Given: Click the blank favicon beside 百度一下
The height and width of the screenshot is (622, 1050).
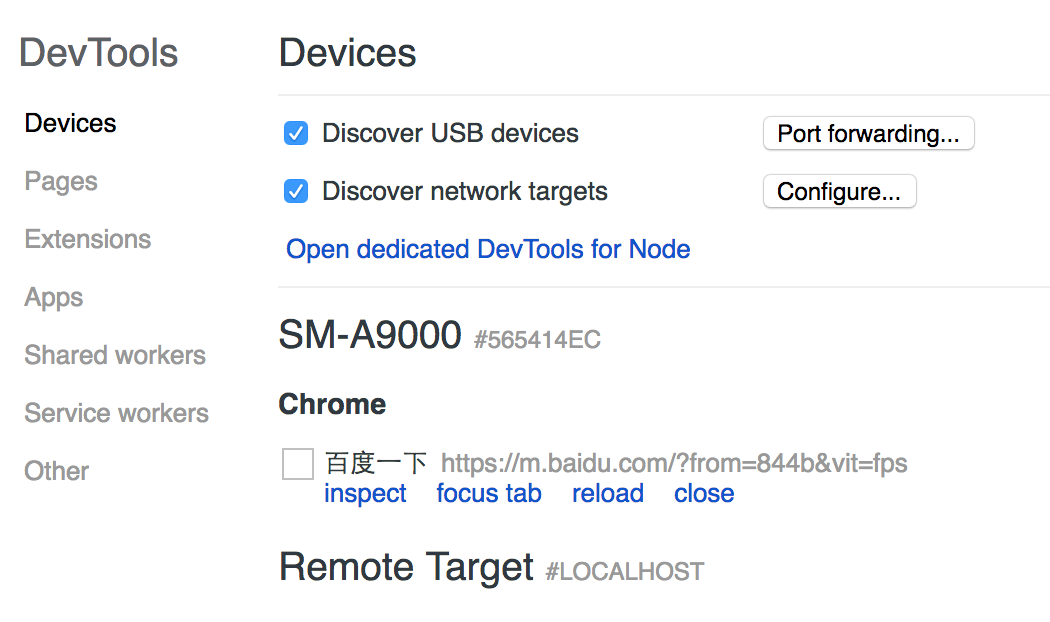Looking at the screenshot, I should [x=298, y=464].
